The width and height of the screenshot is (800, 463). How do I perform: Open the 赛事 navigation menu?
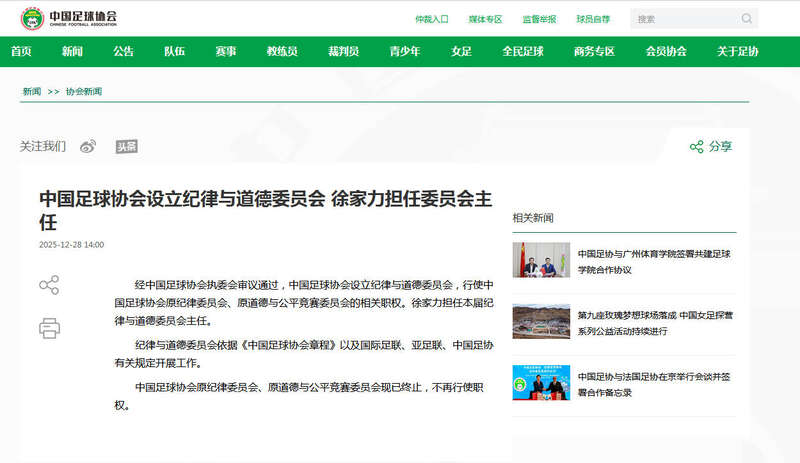[x=226, y=51]
